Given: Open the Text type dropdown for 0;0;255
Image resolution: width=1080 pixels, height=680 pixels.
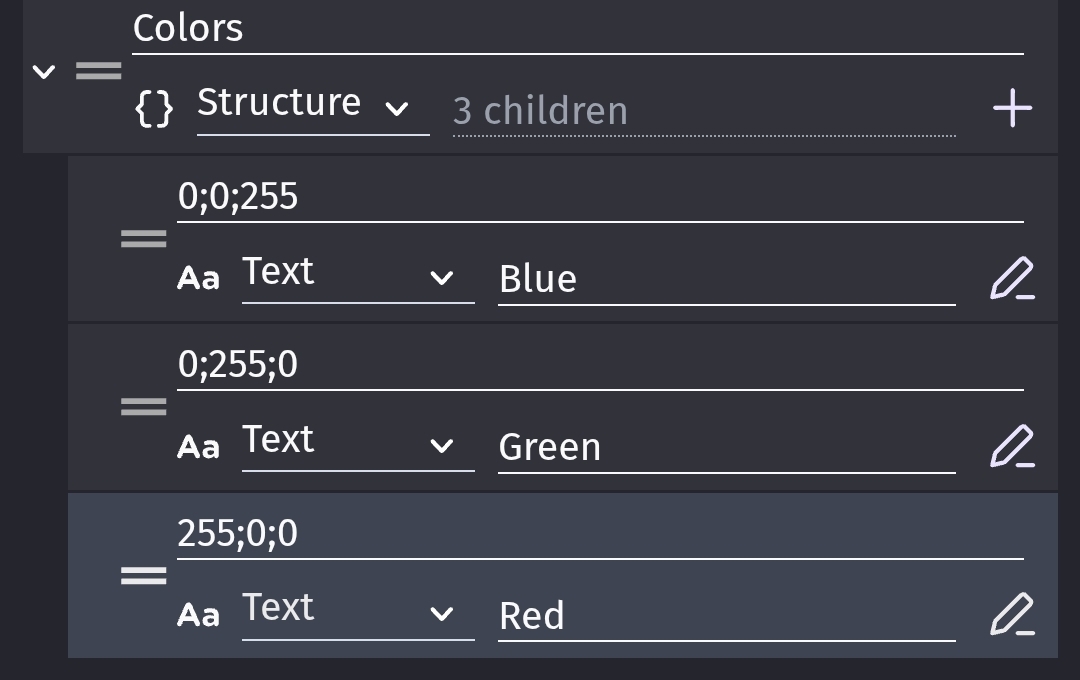Looking at the screenshot, I should (x=357, y=274).
